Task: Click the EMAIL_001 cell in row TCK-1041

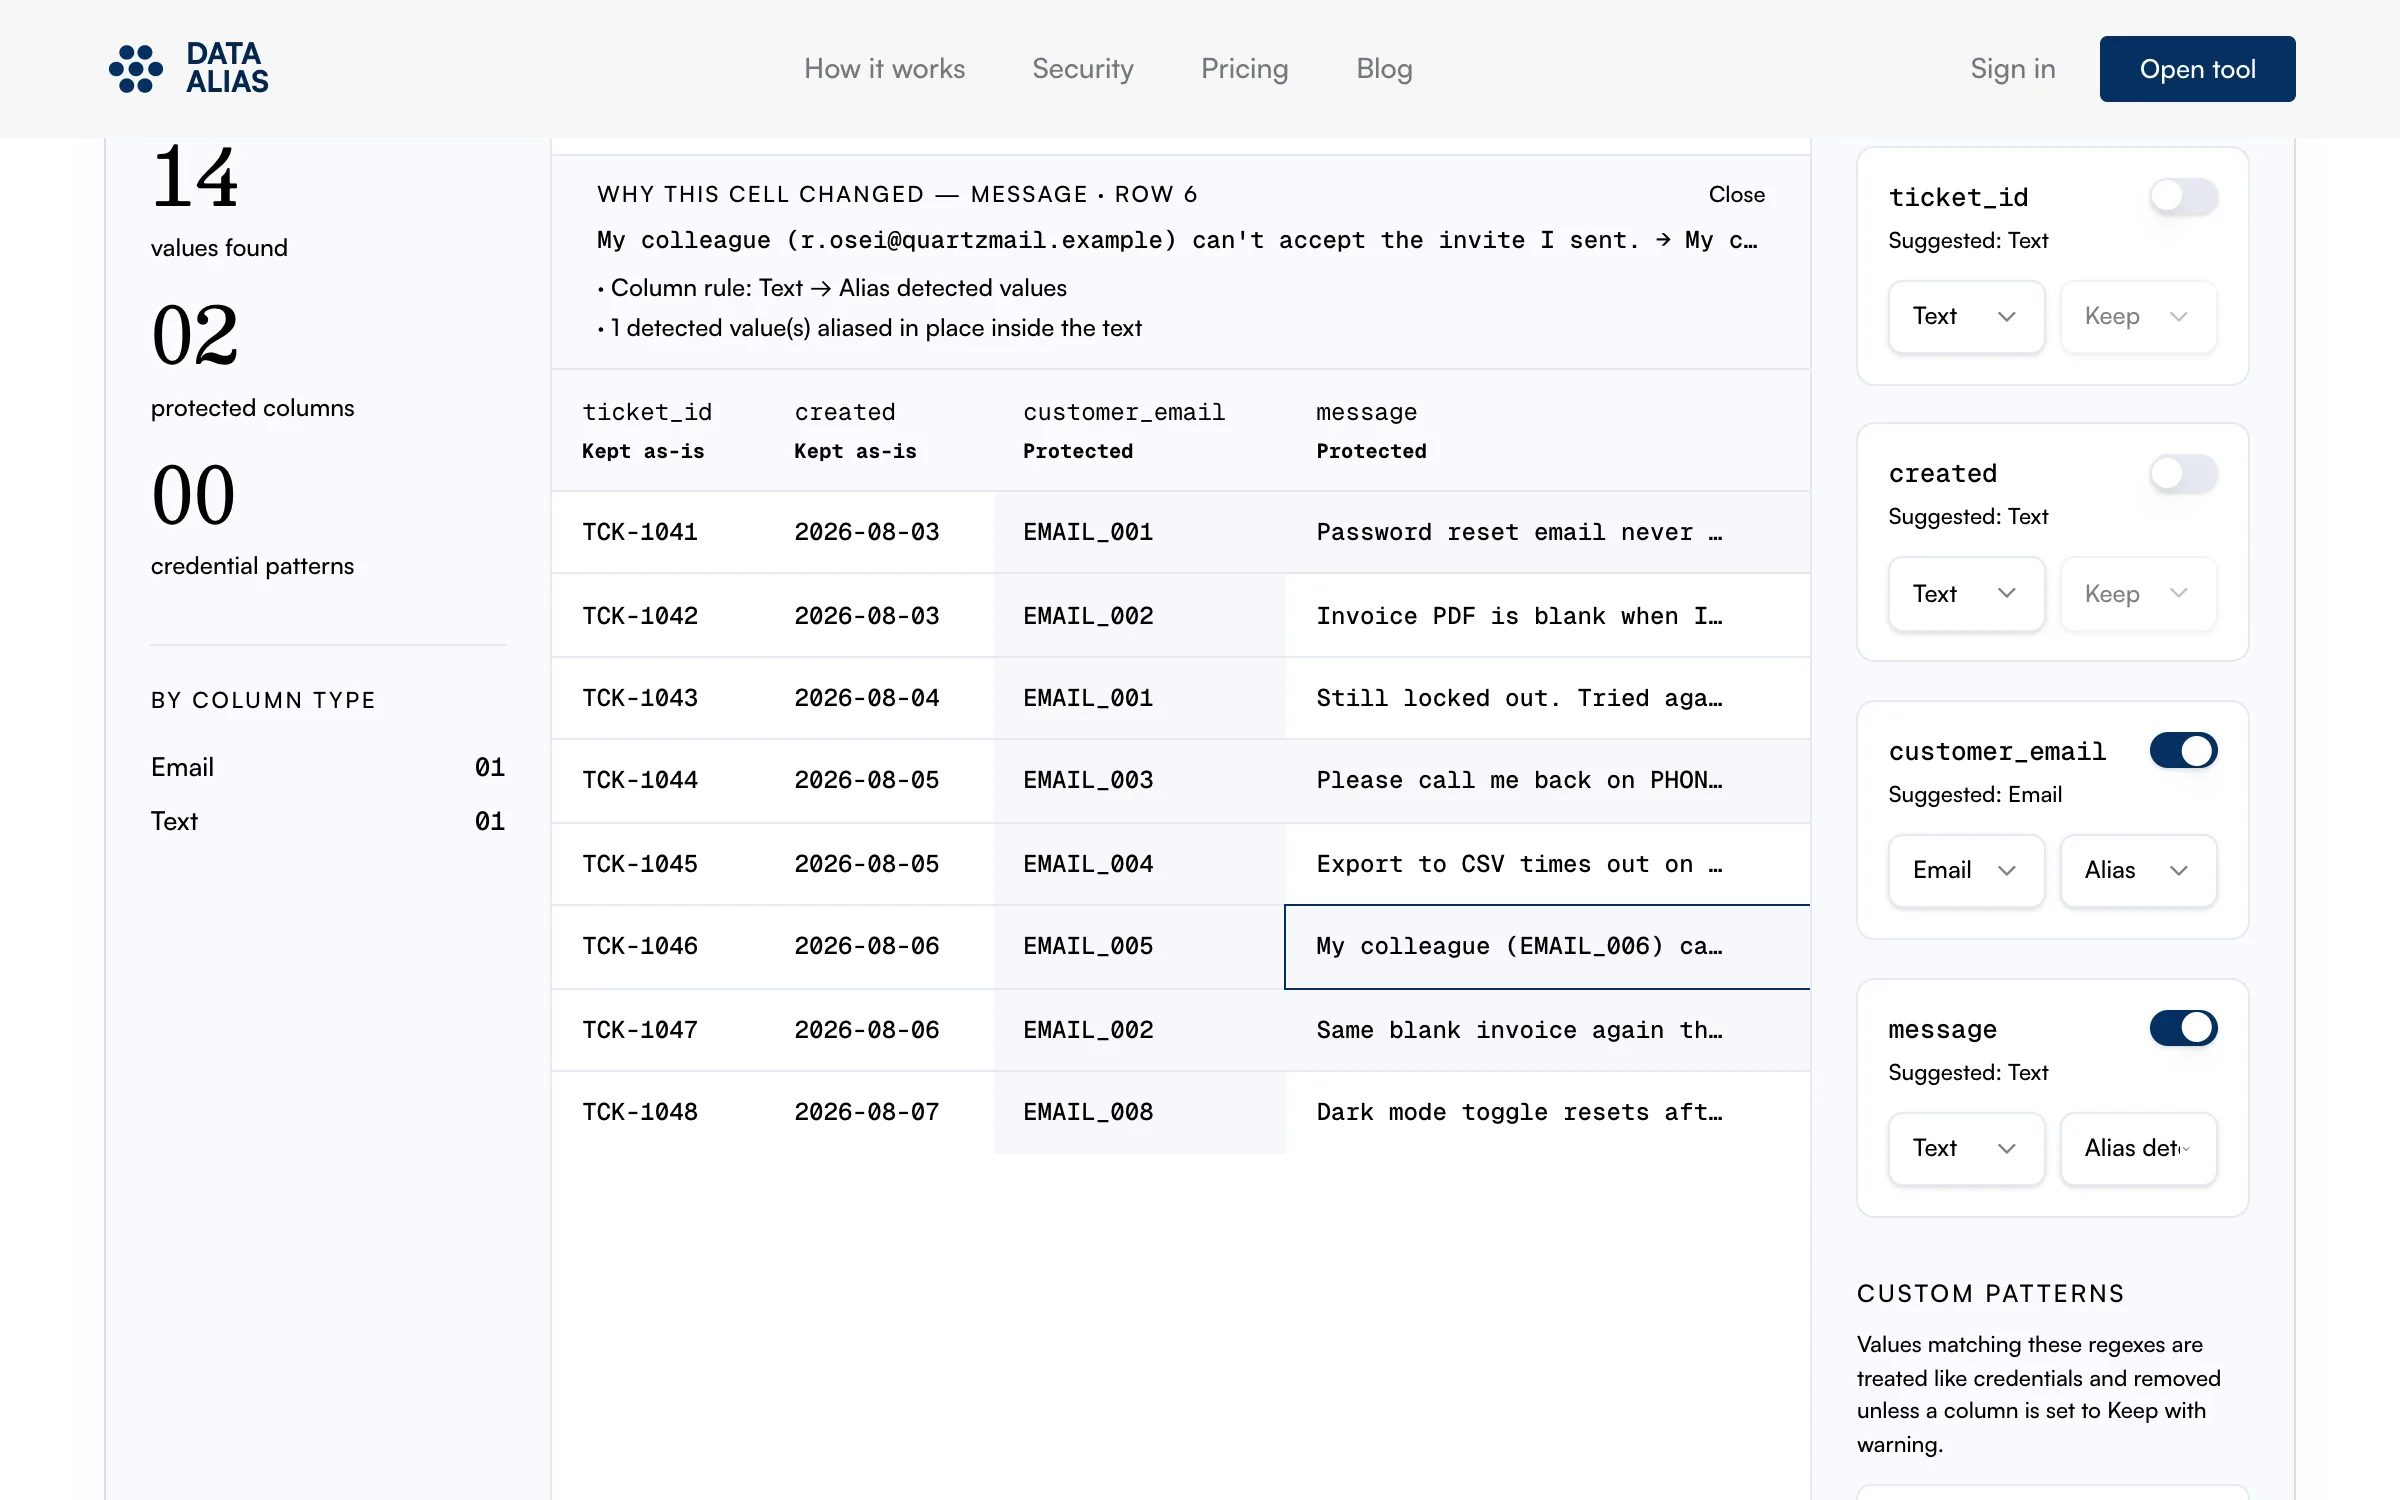Action: (x=1139, y=532)
